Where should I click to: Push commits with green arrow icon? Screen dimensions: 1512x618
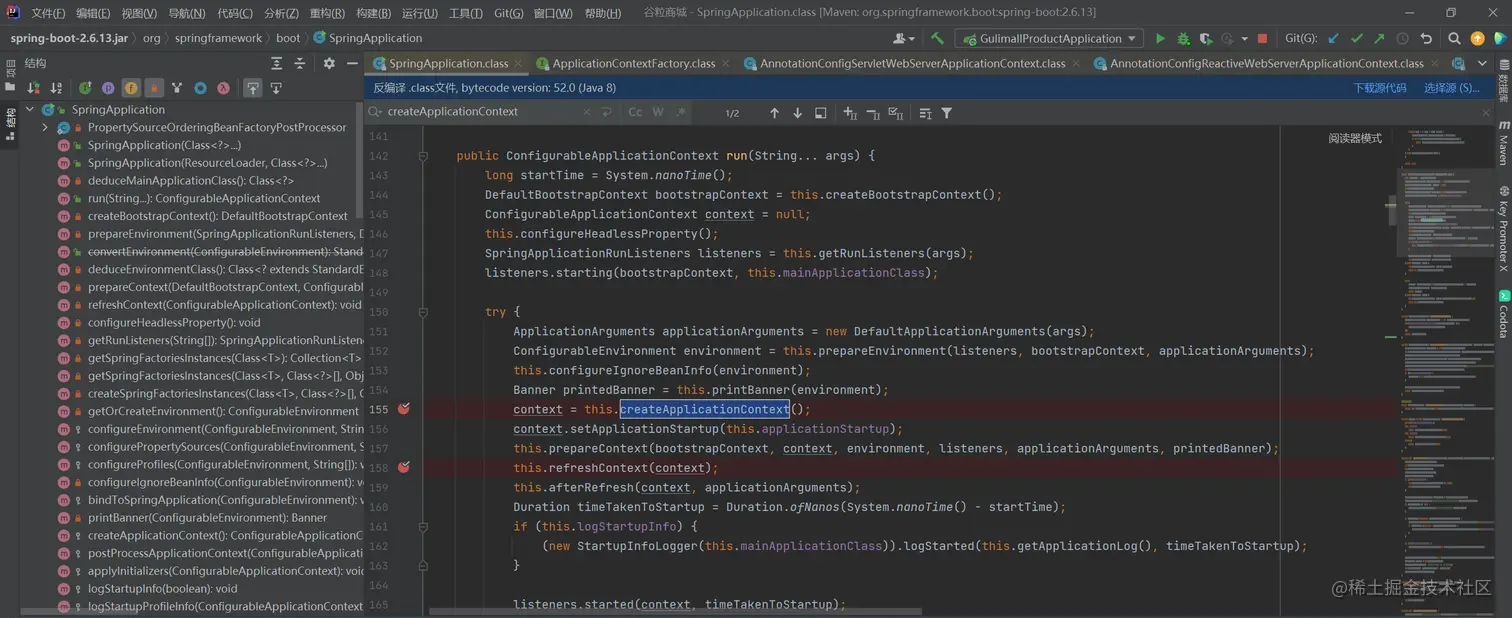tap(1379, 38)
